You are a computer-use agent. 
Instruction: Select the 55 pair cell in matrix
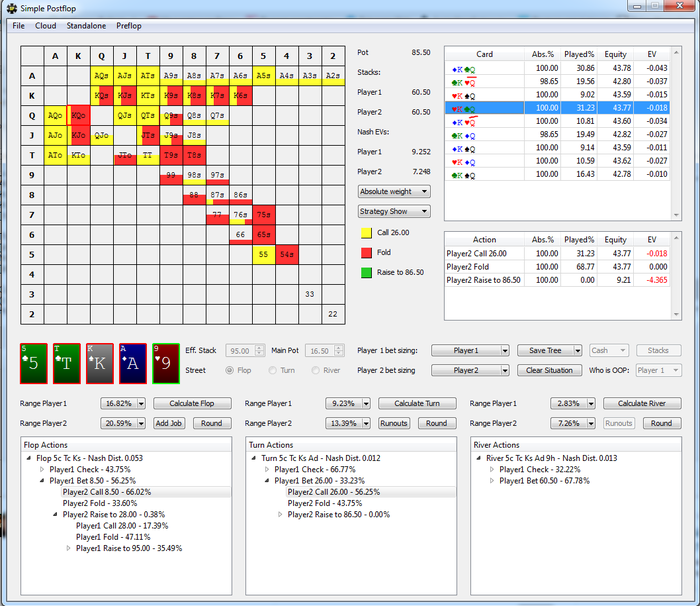click(x=263, y=254)
